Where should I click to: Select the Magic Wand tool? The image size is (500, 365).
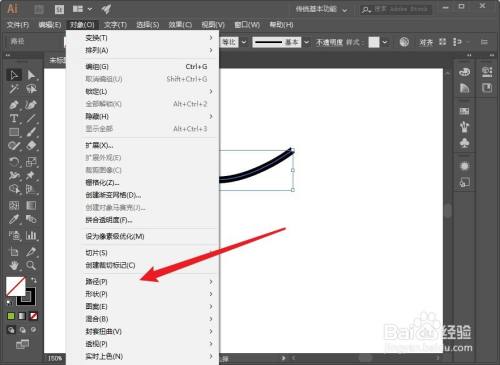pyautogui.click(x=14, y=89)
